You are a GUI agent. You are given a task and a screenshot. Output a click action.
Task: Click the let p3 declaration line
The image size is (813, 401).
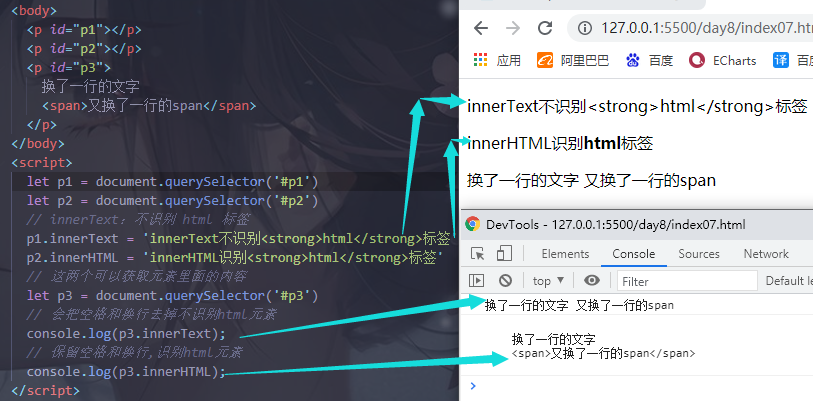[172, 296]
